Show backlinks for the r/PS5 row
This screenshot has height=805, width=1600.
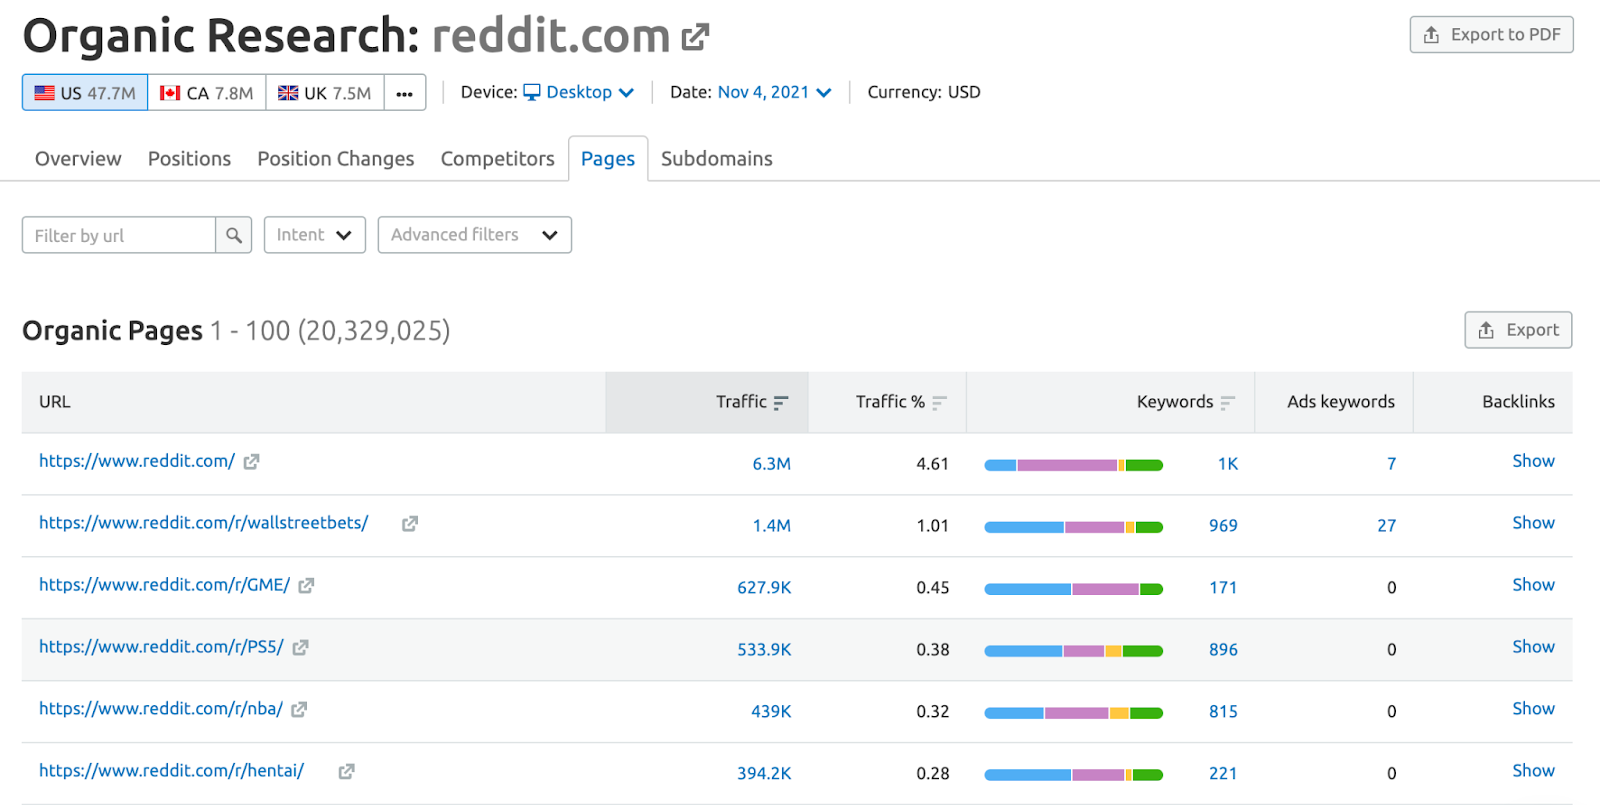1533,647
